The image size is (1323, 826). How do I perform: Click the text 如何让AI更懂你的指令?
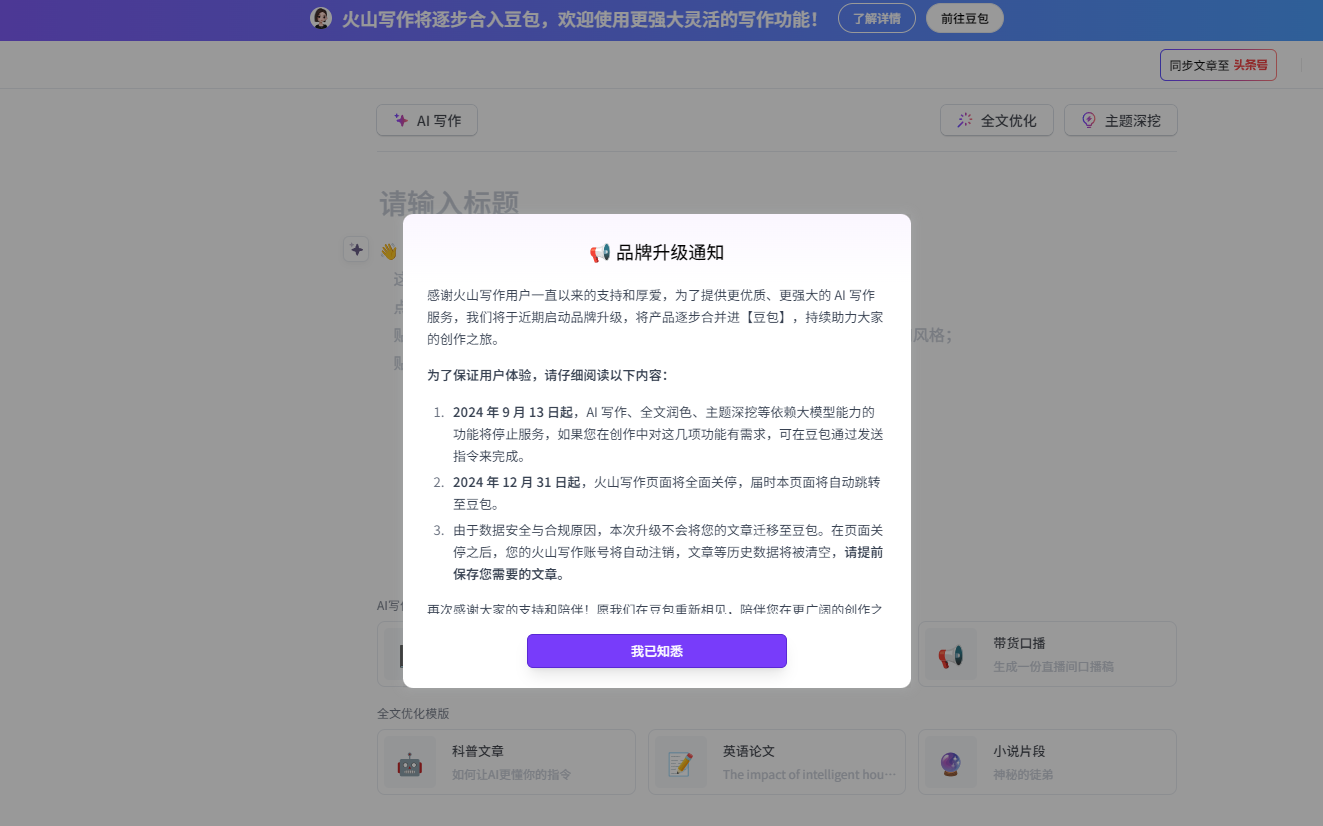pyautogui.click(x=512, y=774)
